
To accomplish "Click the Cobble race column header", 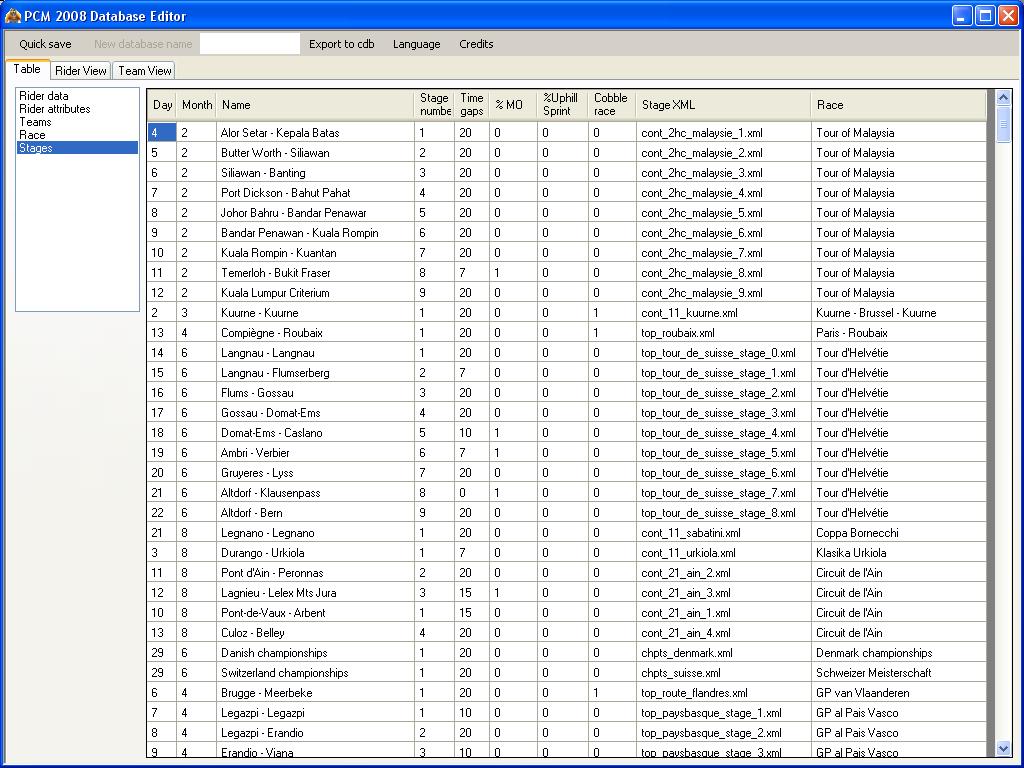I will 611,105.
